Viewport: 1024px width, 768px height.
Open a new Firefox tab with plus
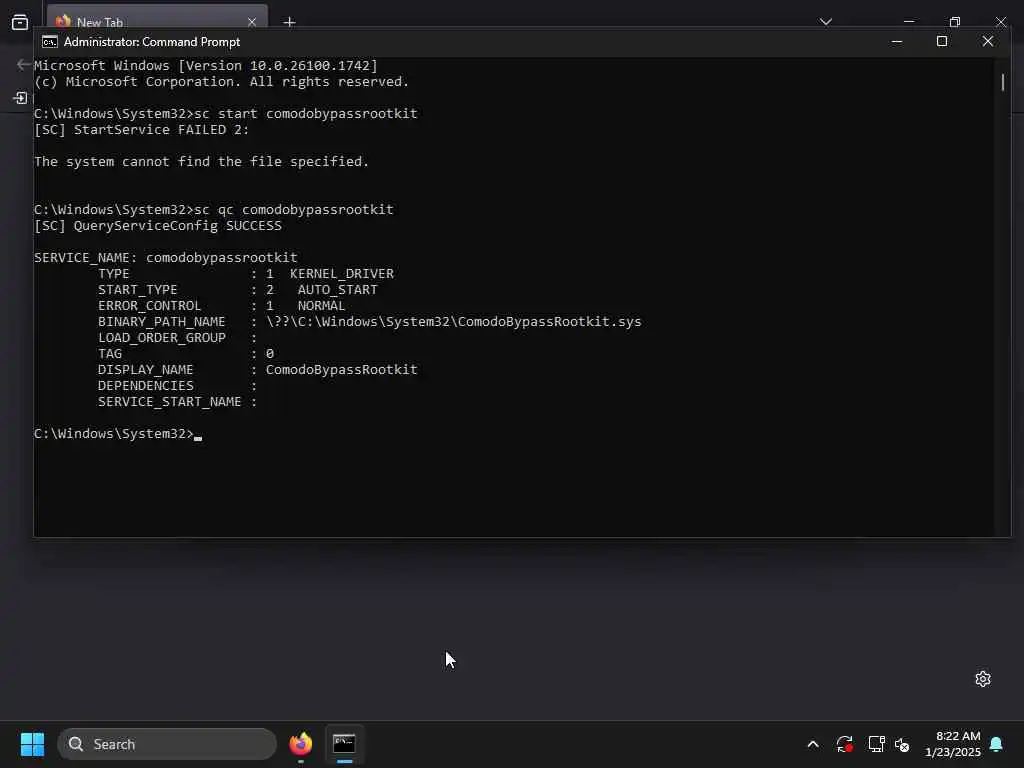point(289,22)
